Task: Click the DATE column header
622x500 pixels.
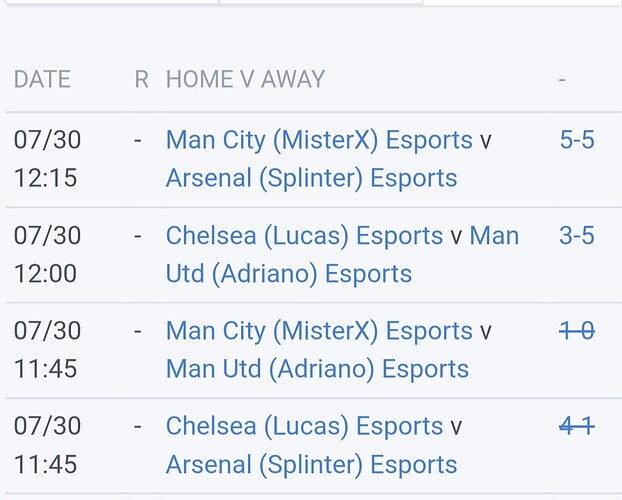Action: pos(42,80)
